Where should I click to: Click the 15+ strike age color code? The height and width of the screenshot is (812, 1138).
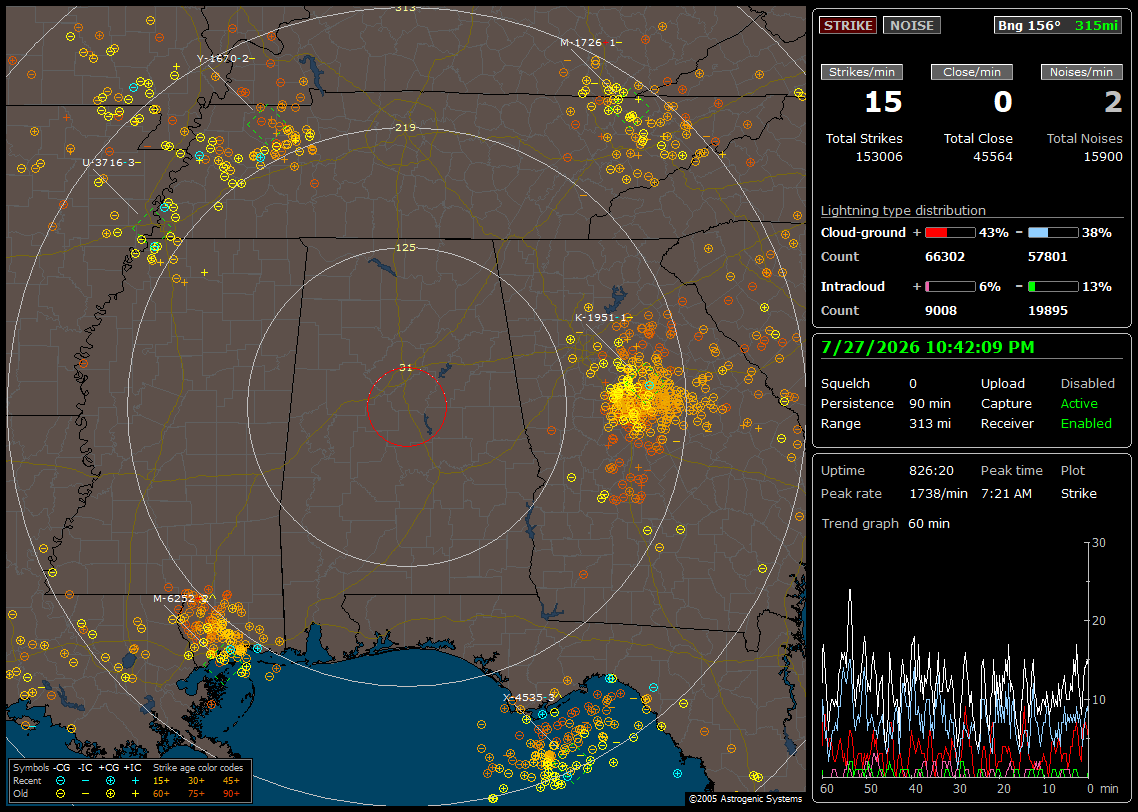[x=161, y=781]
